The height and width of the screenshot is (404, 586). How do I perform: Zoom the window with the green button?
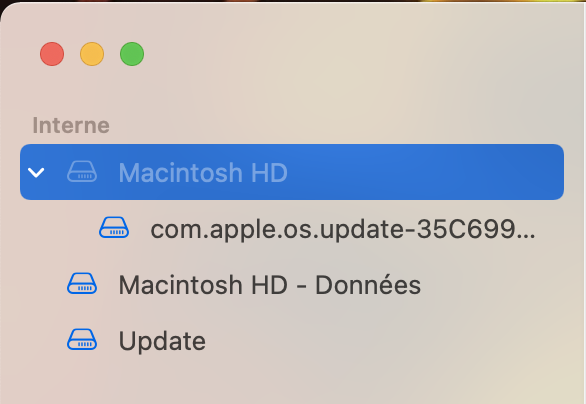(132, 54)
